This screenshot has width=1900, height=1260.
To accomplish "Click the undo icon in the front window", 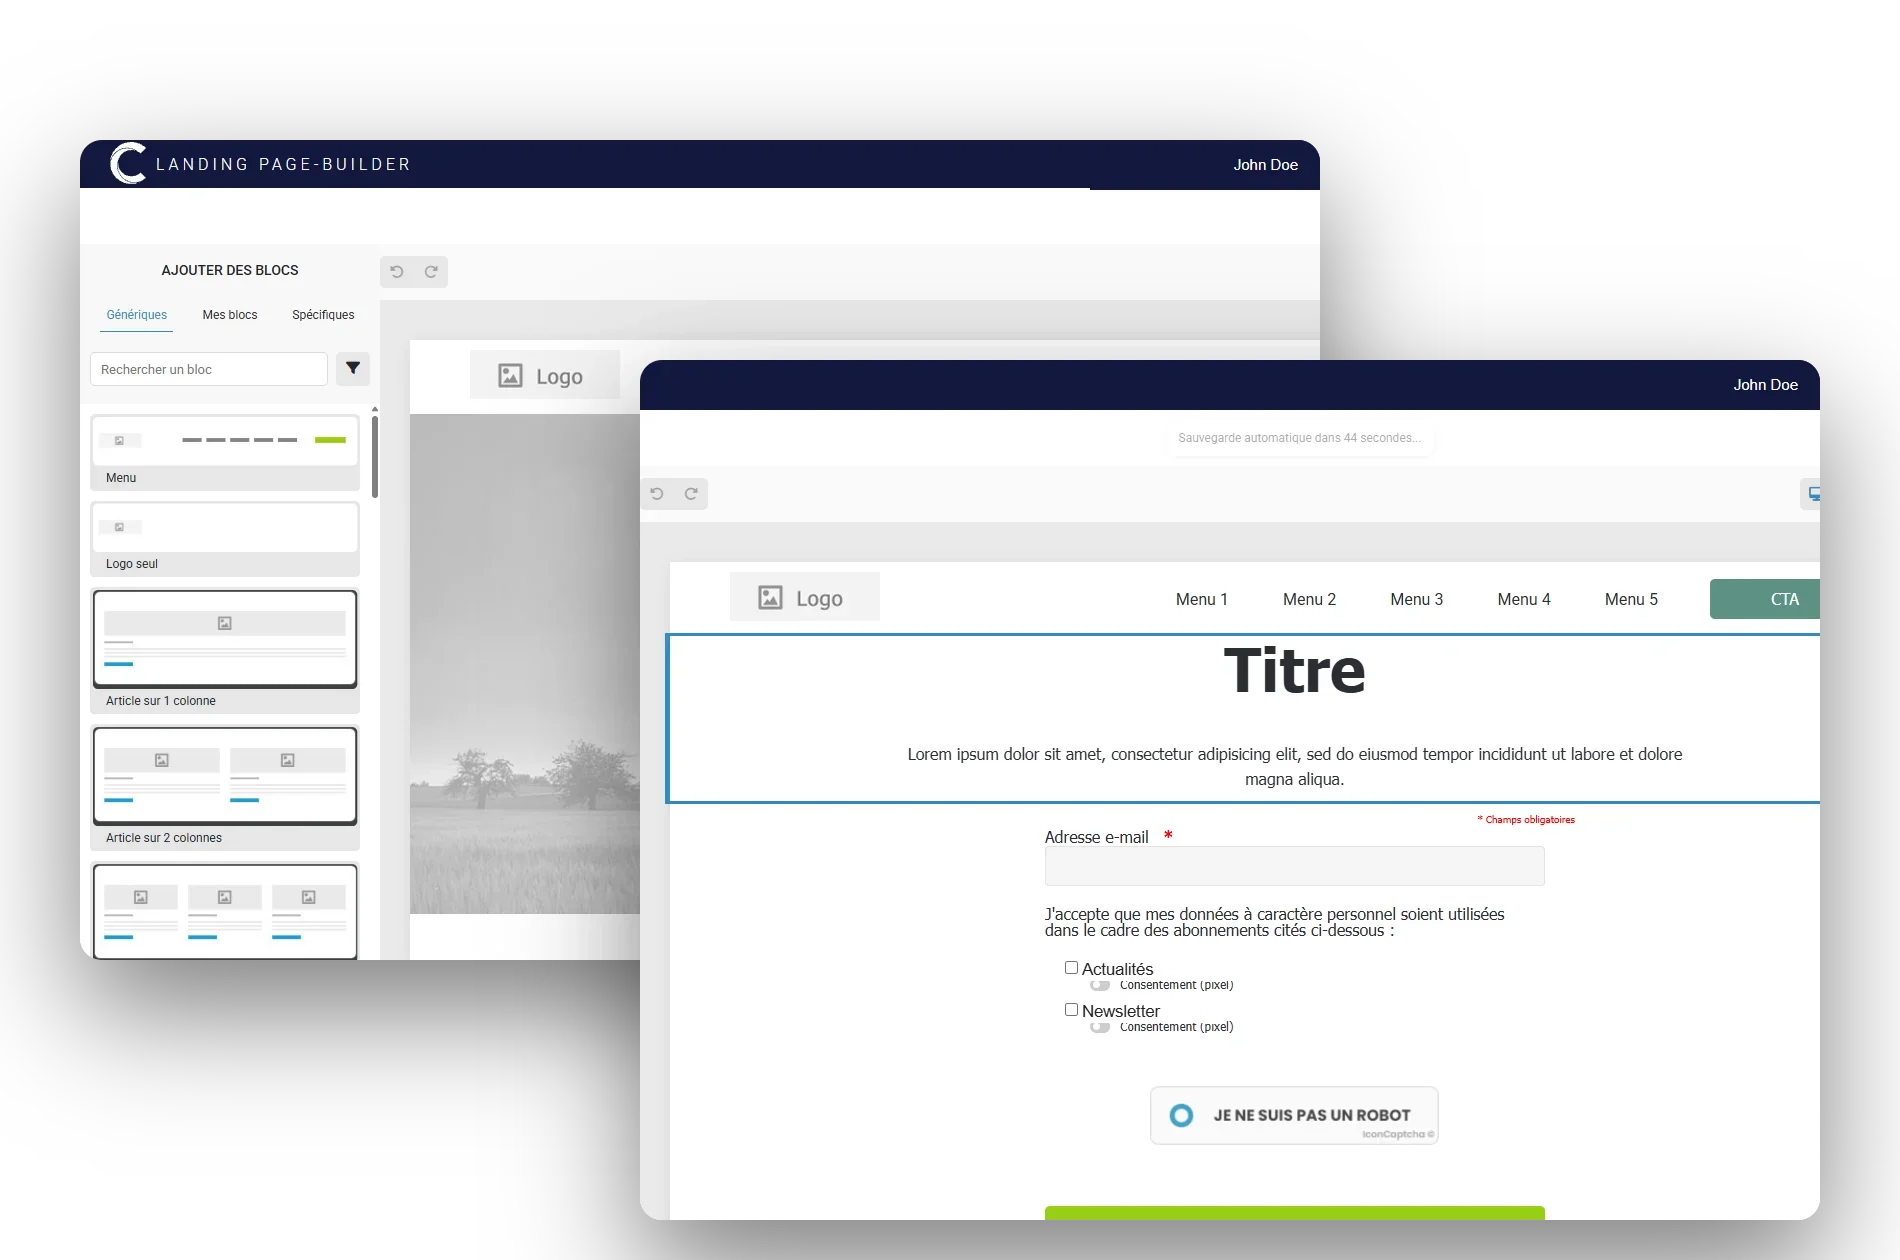I will pos(657,494).
